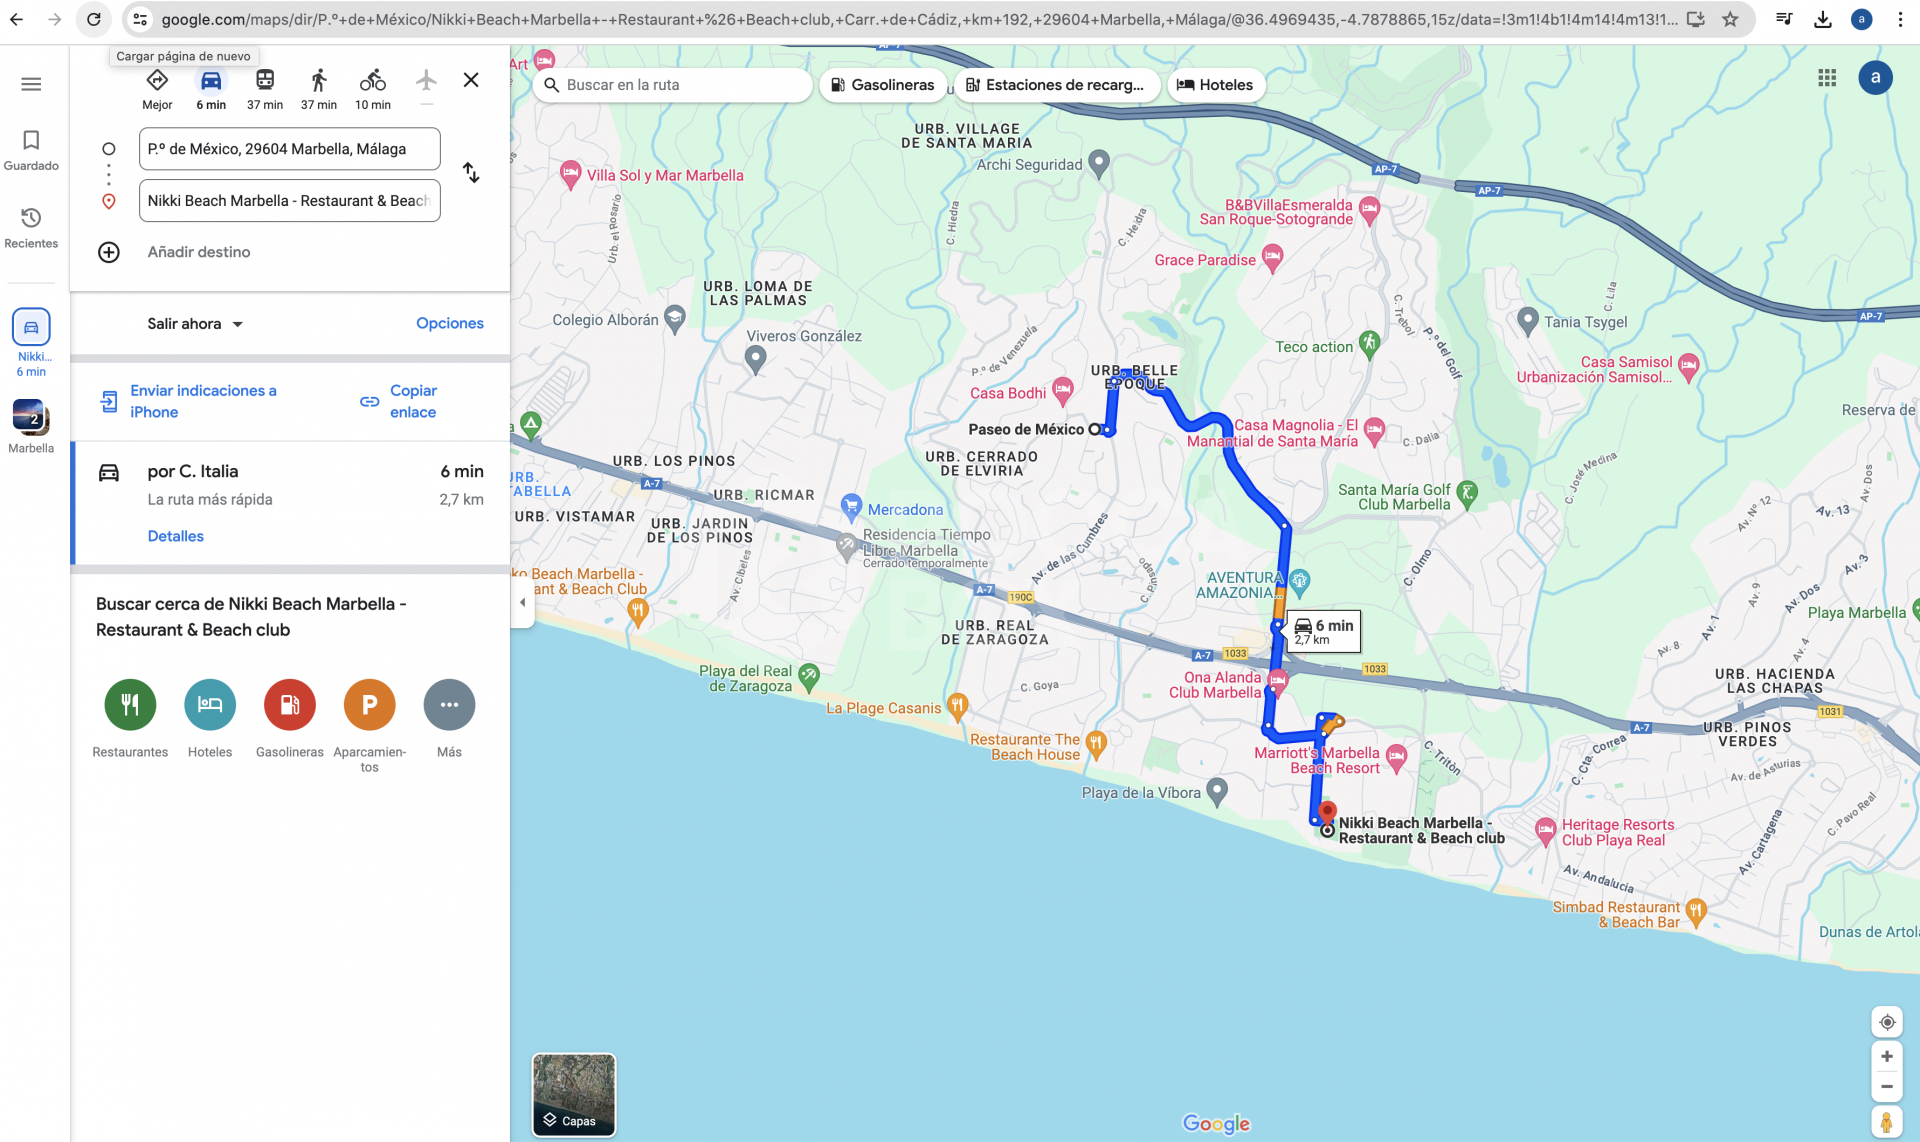
Task: Zoom in on the map
Action: pyautogui.click(x=1886, y=1057)
